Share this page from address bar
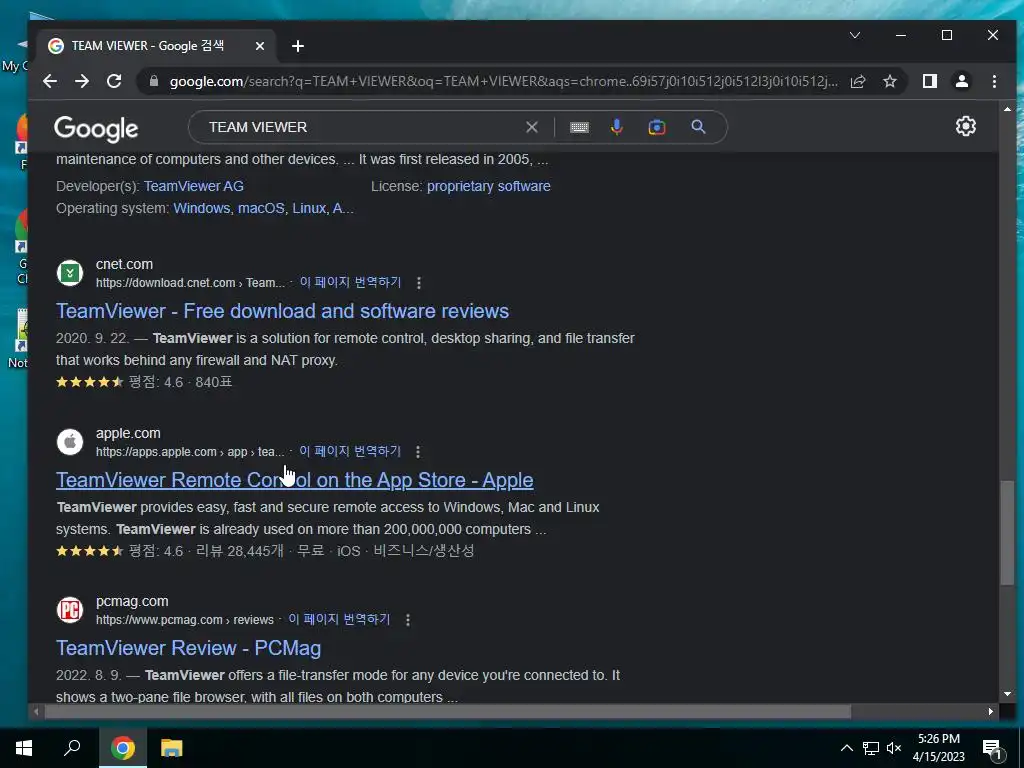The image size is (1024, 768). [x=858, y=81]
